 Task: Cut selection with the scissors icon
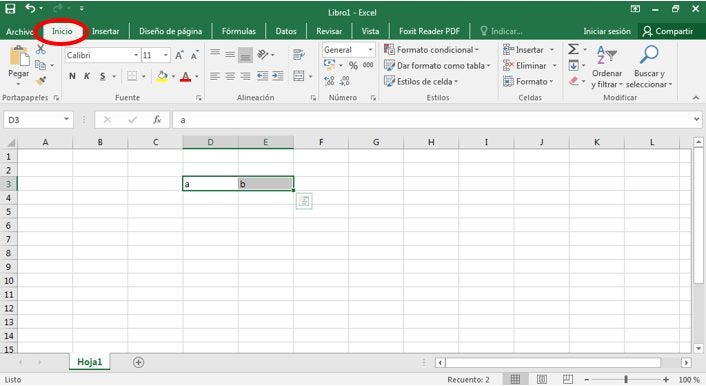pyautogui.click(x=41, y=49)
